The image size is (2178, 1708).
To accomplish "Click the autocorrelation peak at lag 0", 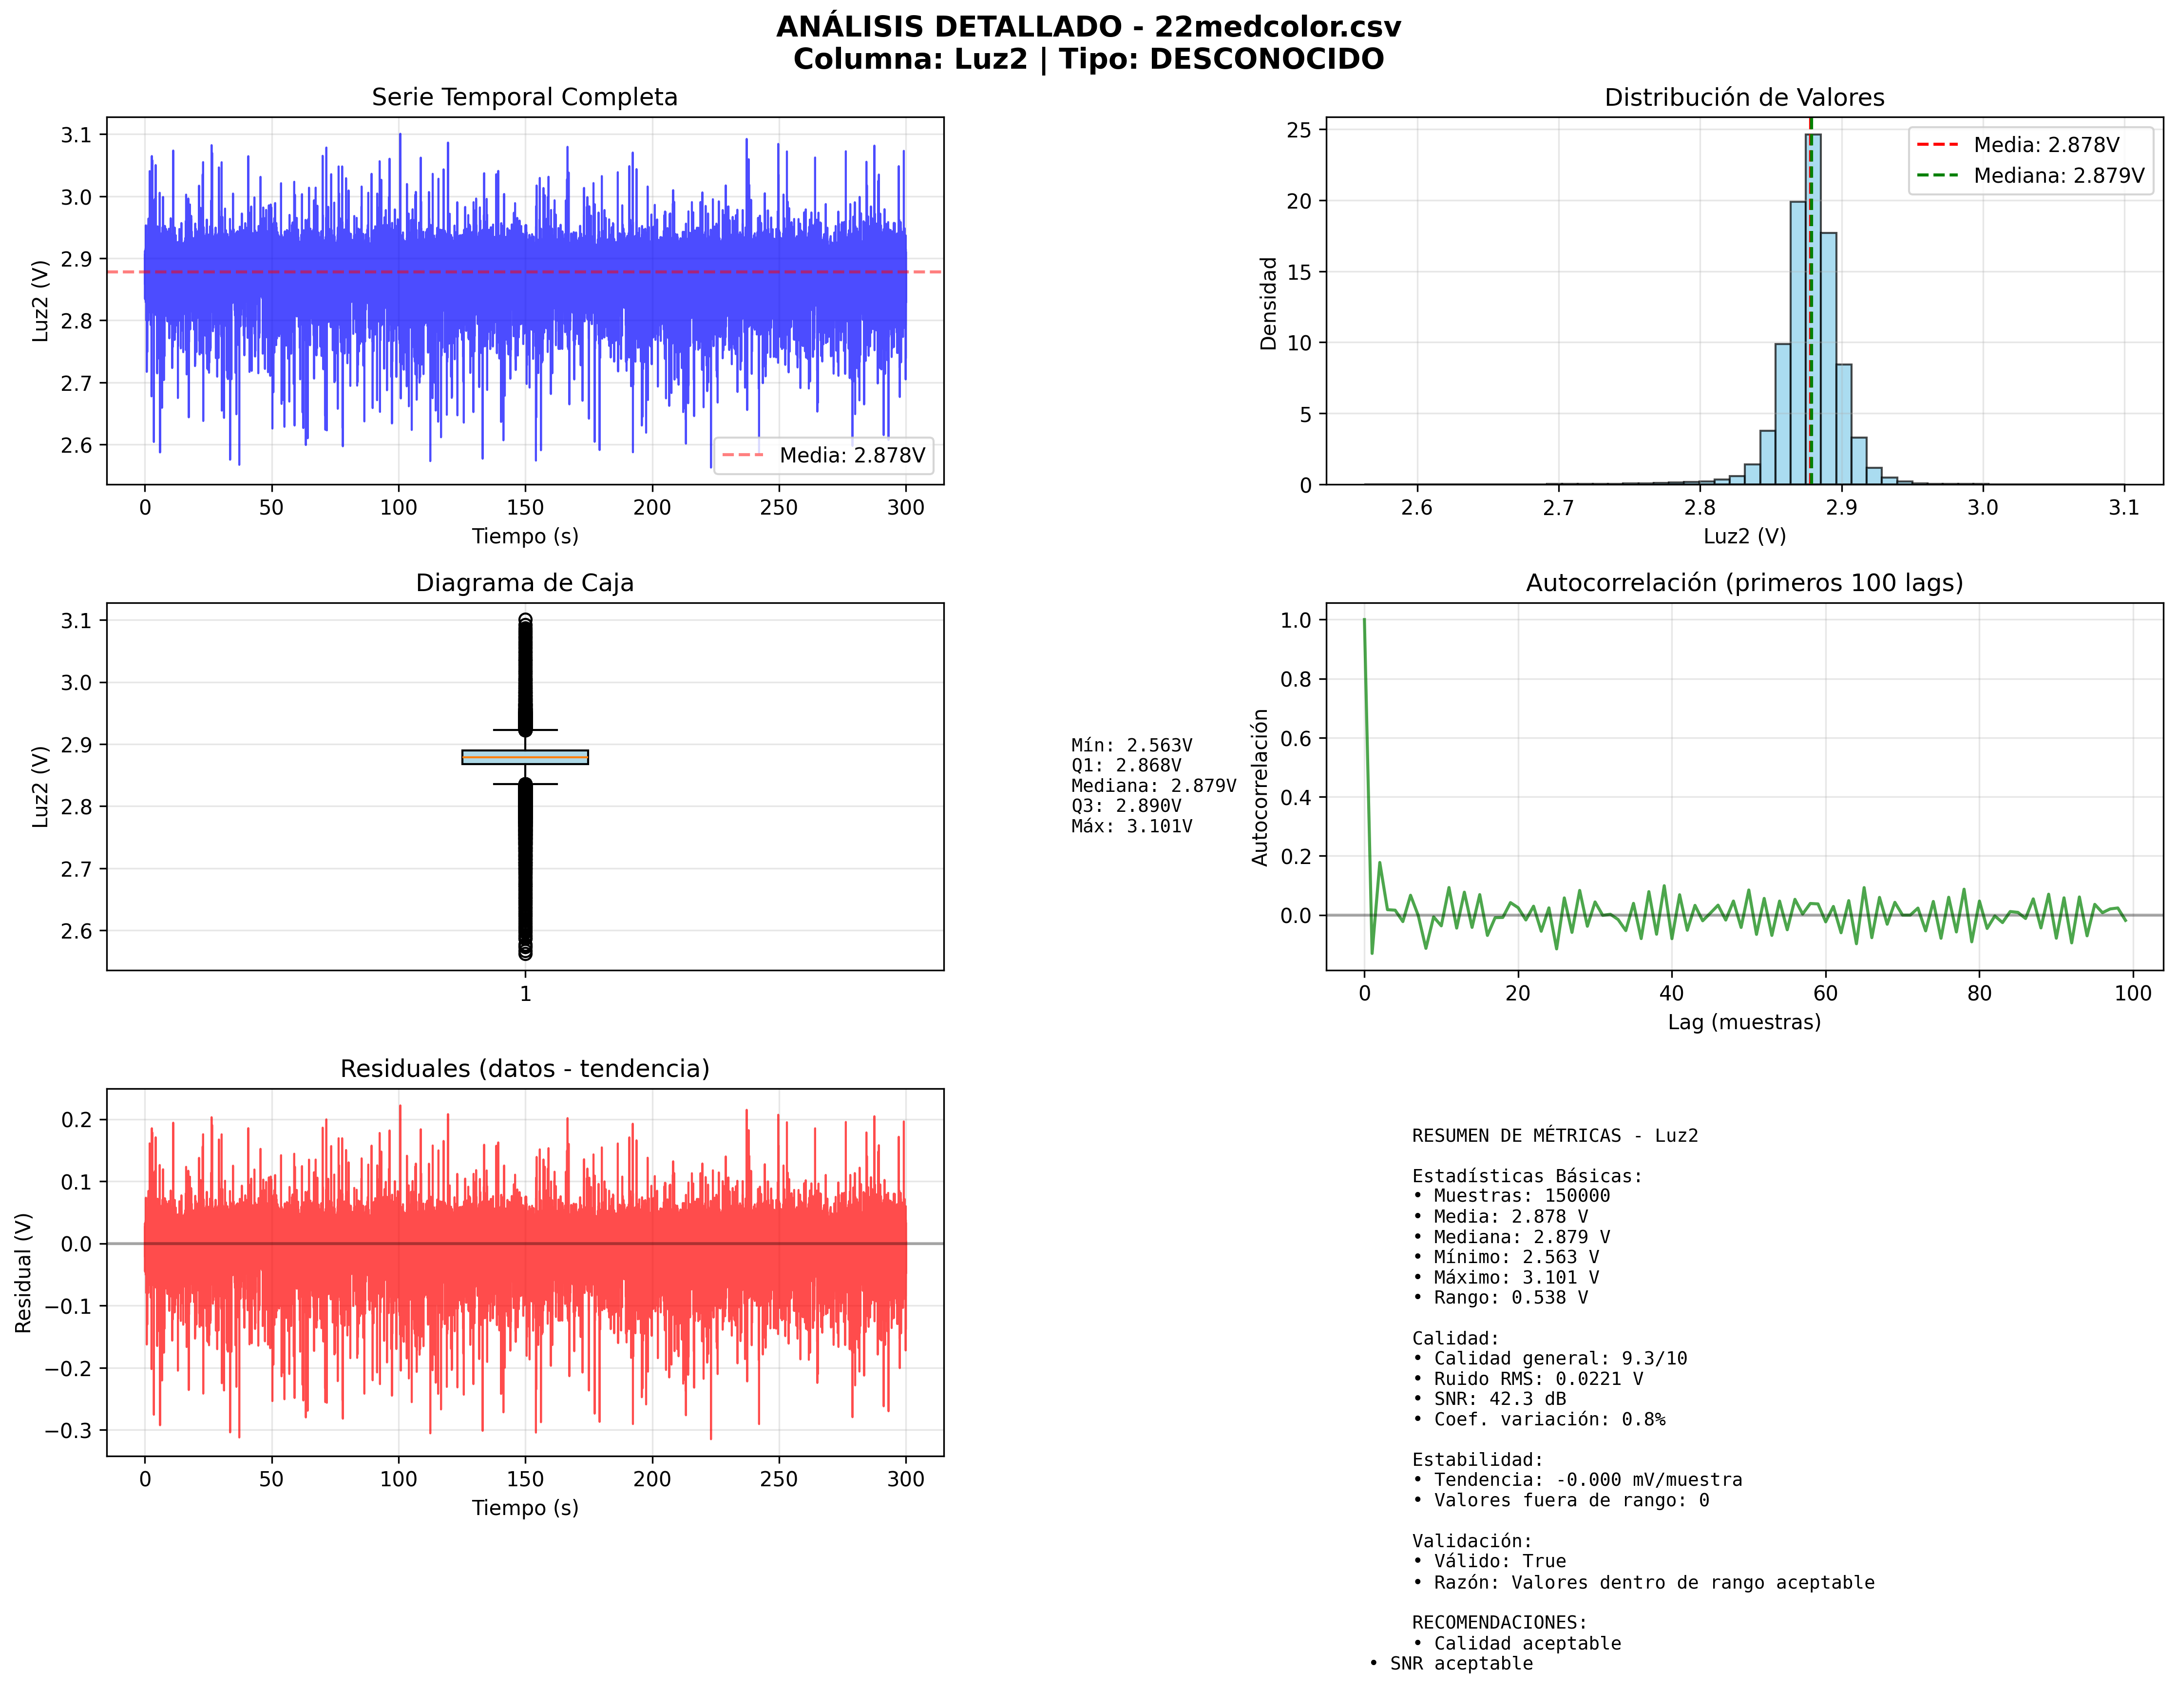I will click(x=1364, y=622).
